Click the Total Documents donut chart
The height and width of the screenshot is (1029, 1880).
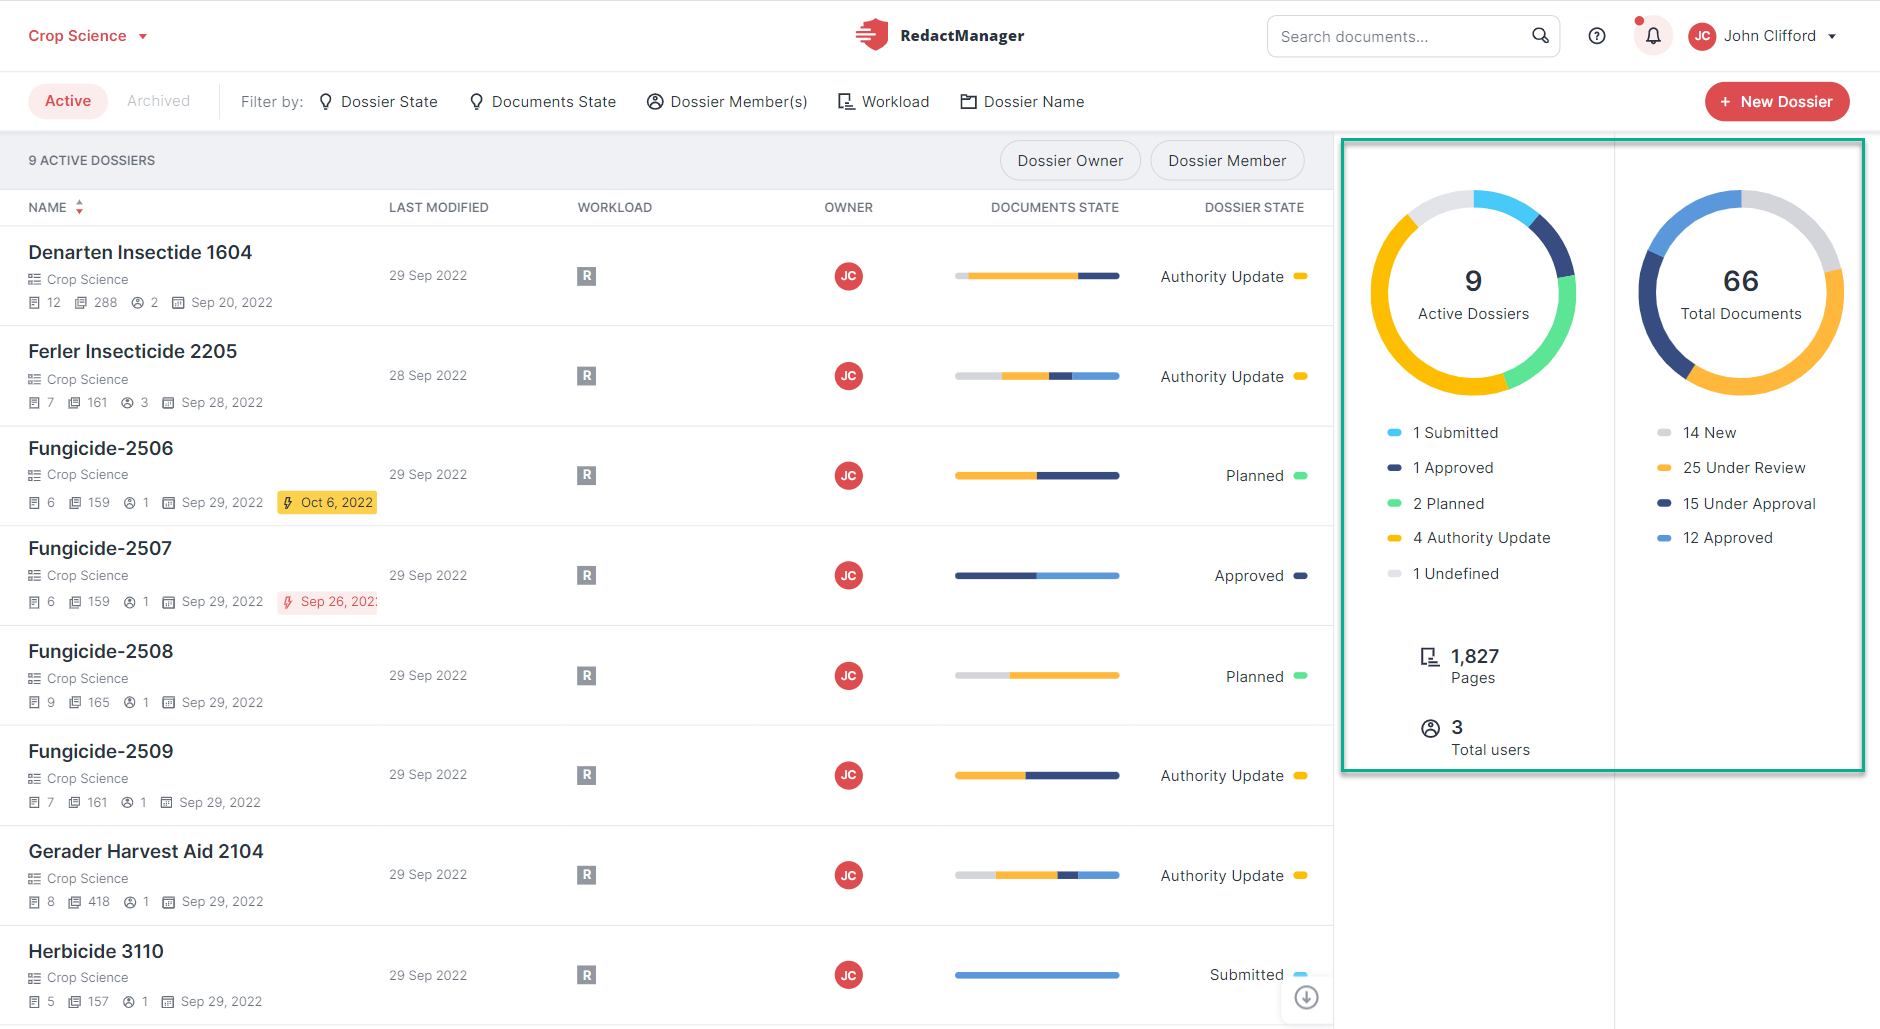(1741, 293)
